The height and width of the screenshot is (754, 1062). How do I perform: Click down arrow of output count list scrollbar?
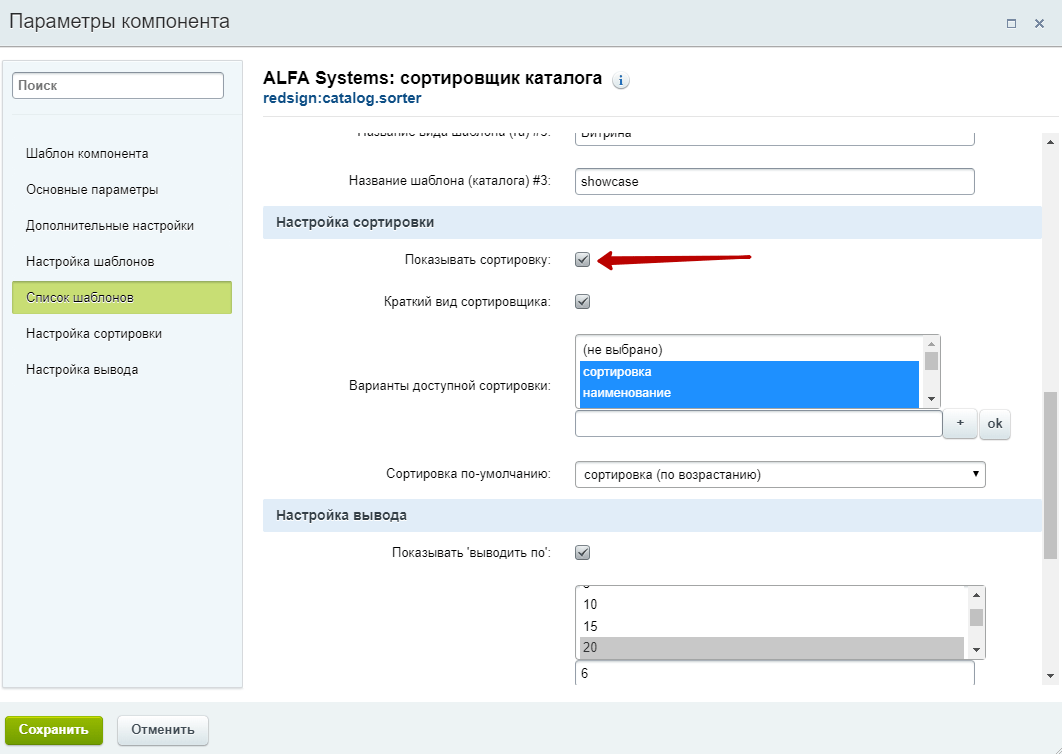point(976,650)
